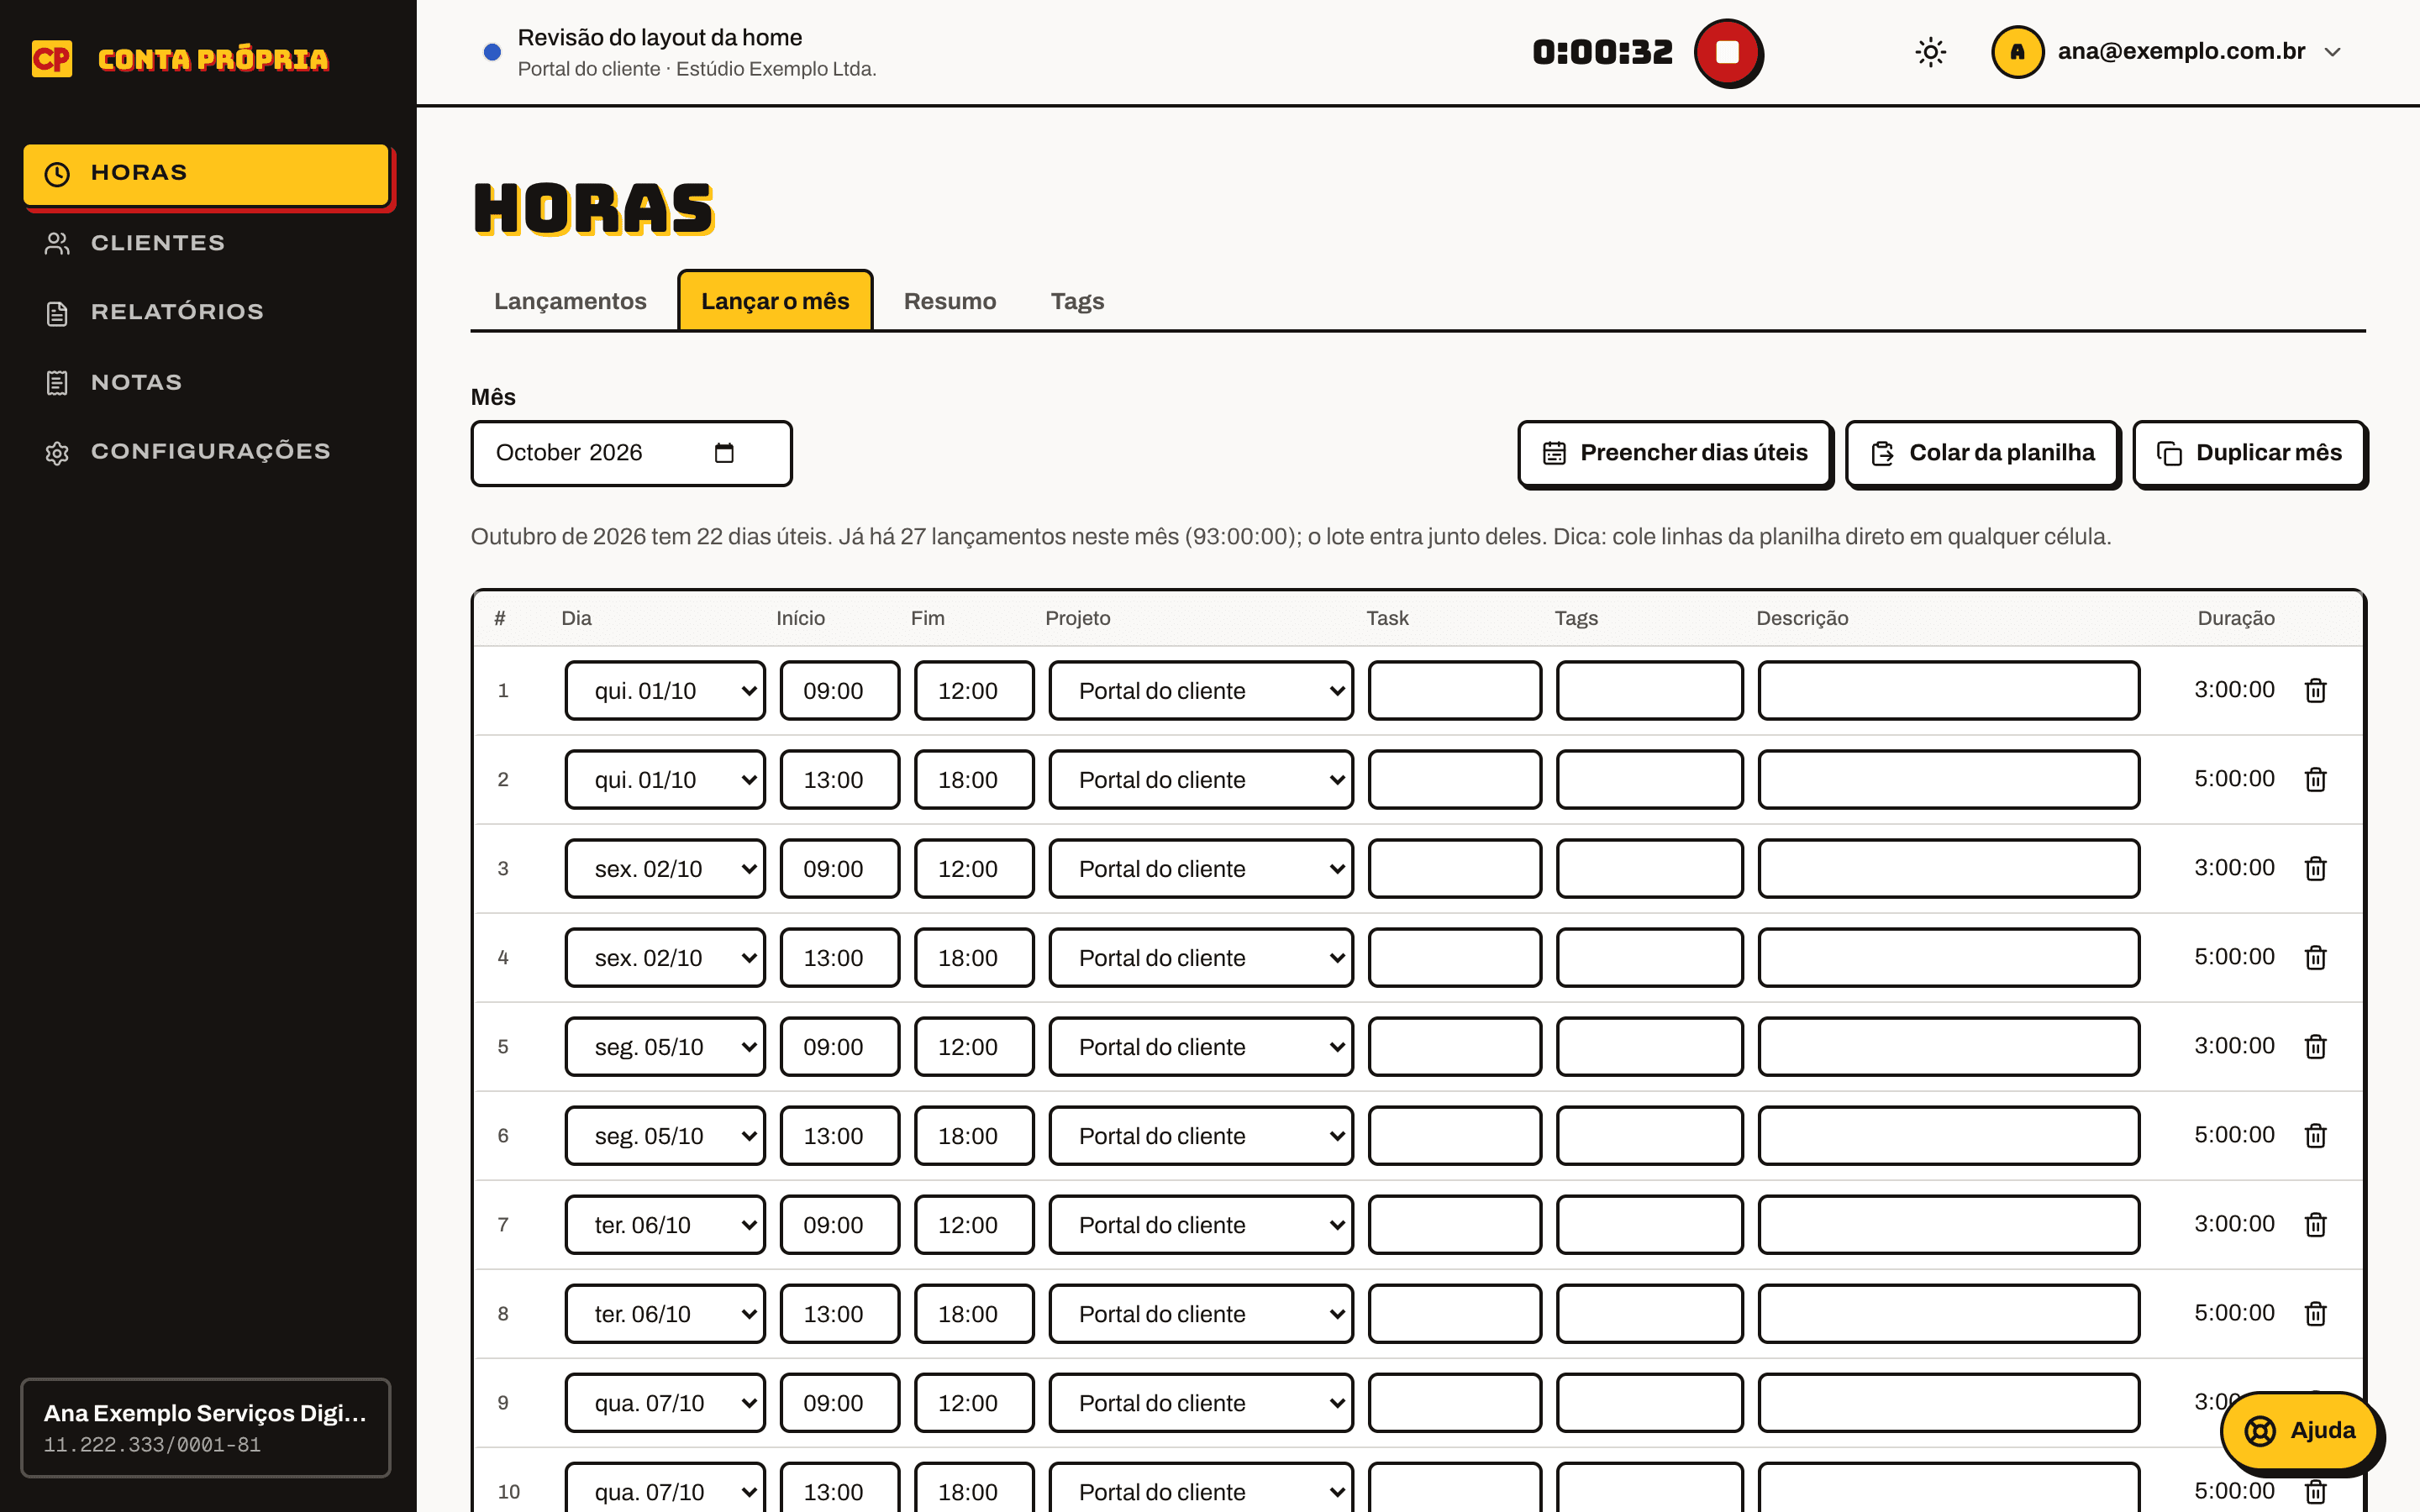Go to Horas in the sidebar
The image size is (2420, 1512).
(207, 174)
